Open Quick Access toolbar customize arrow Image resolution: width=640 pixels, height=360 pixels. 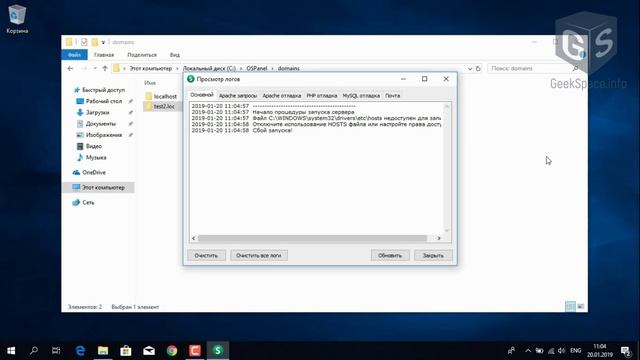coord(103,42)
